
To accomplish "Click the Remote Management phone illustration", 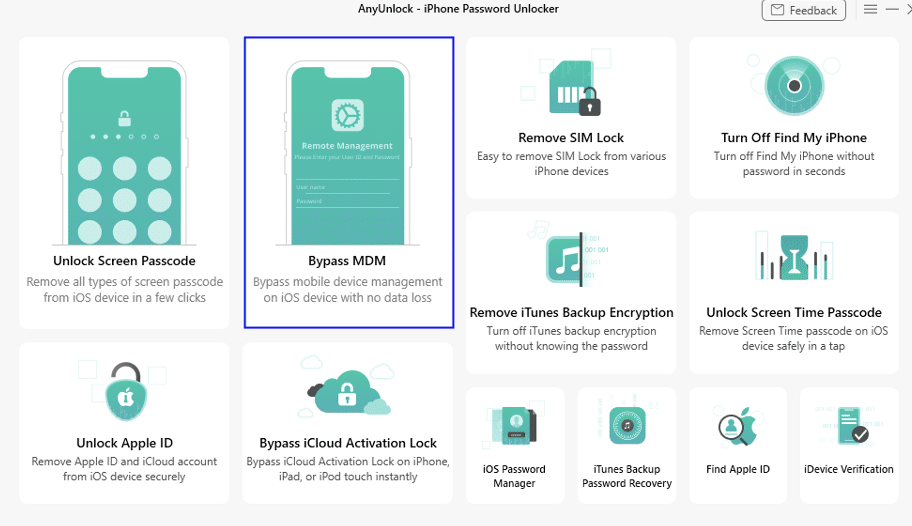I will coord(348,152).
